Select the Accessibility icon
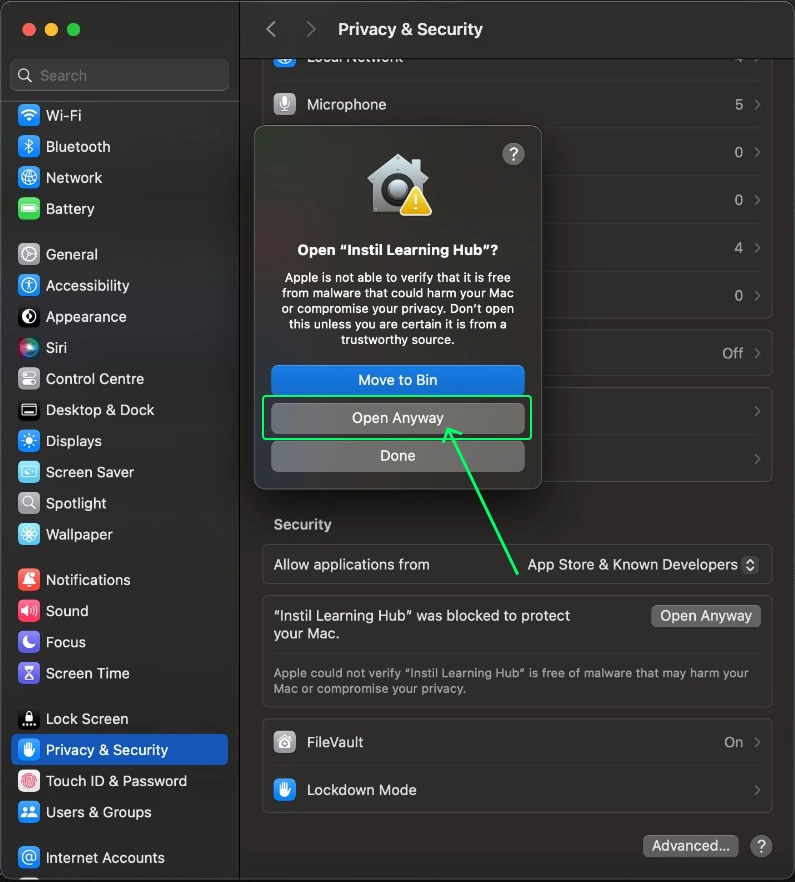 (x=29, y=285)
